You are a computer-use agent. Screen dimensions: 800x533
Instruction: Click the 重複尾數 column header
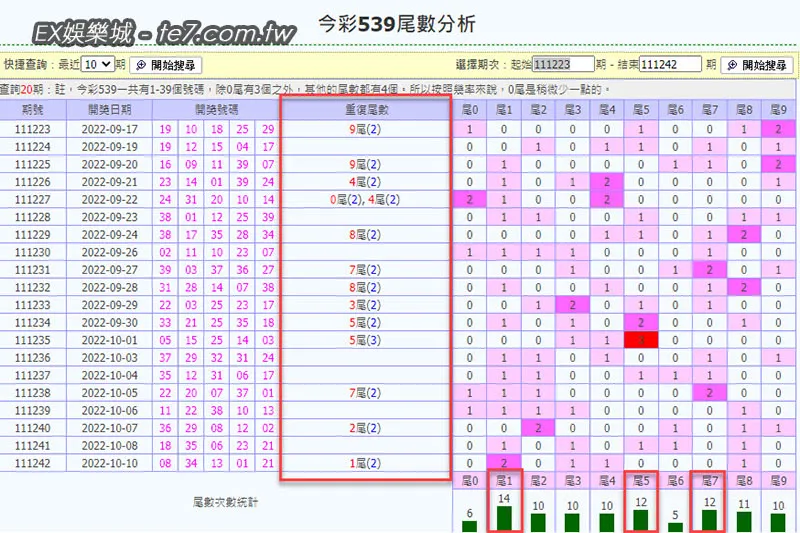[365, 110]
